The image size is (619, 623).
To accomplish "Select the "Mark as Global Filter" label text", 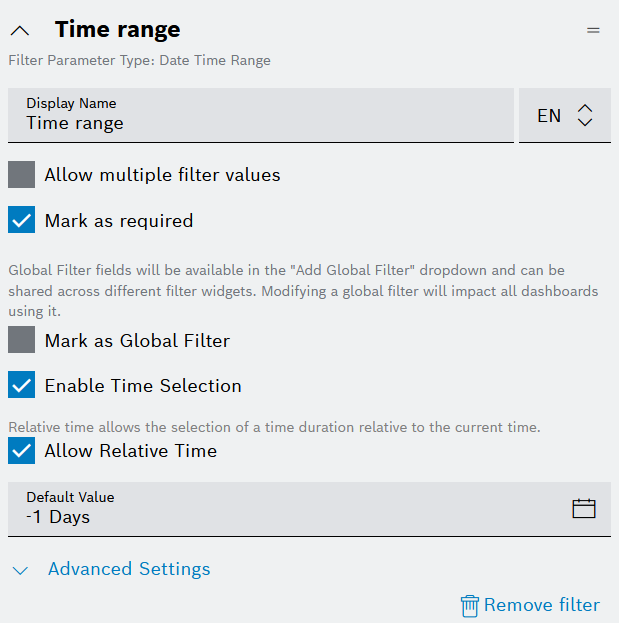I will (x=137, y=341).
